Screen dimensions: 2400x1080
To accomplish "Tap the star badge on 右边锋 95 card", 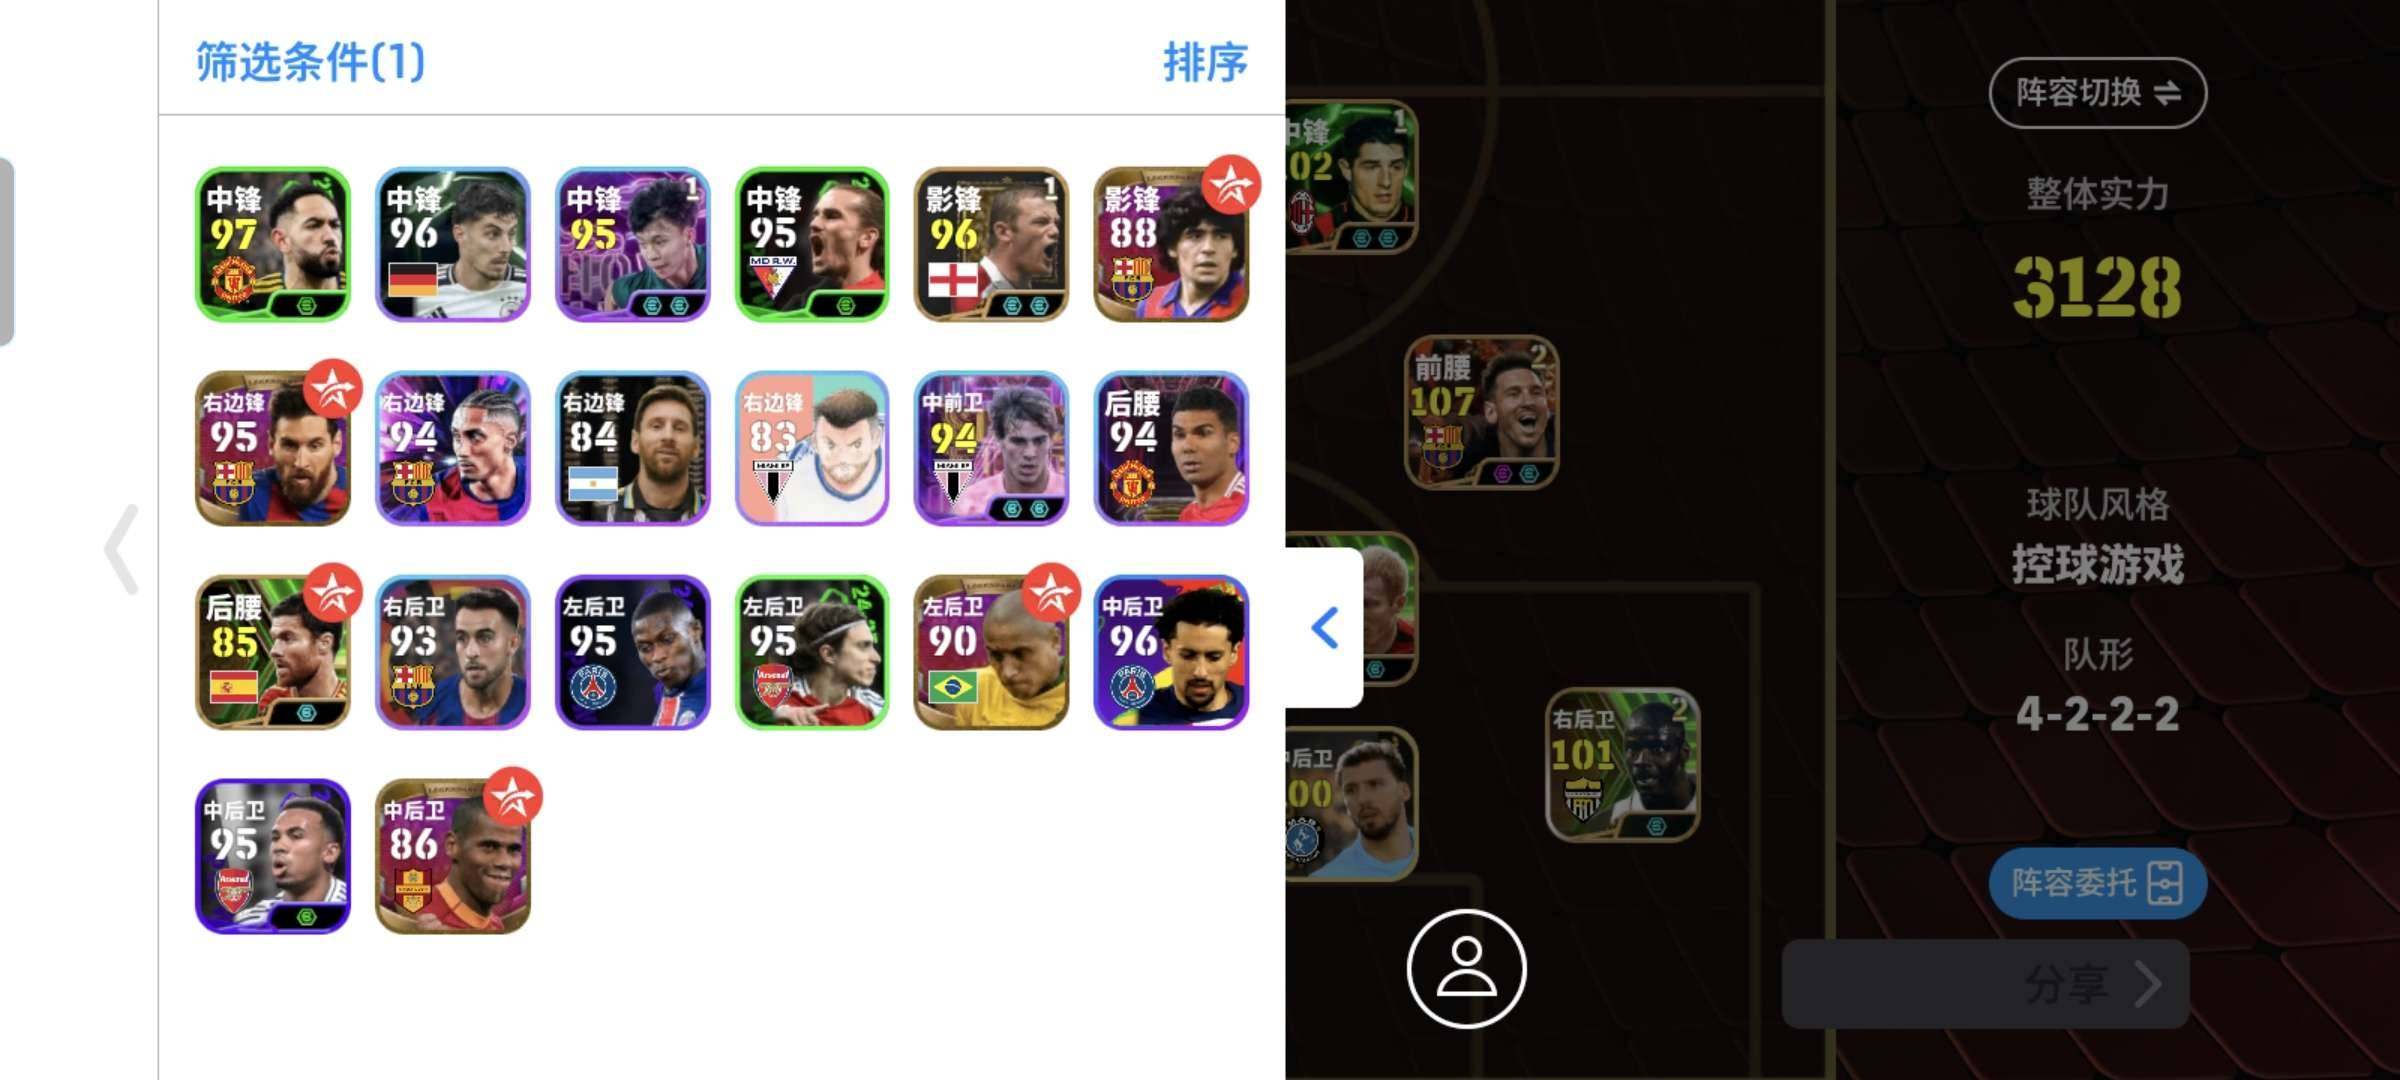I will pos(333,389).
